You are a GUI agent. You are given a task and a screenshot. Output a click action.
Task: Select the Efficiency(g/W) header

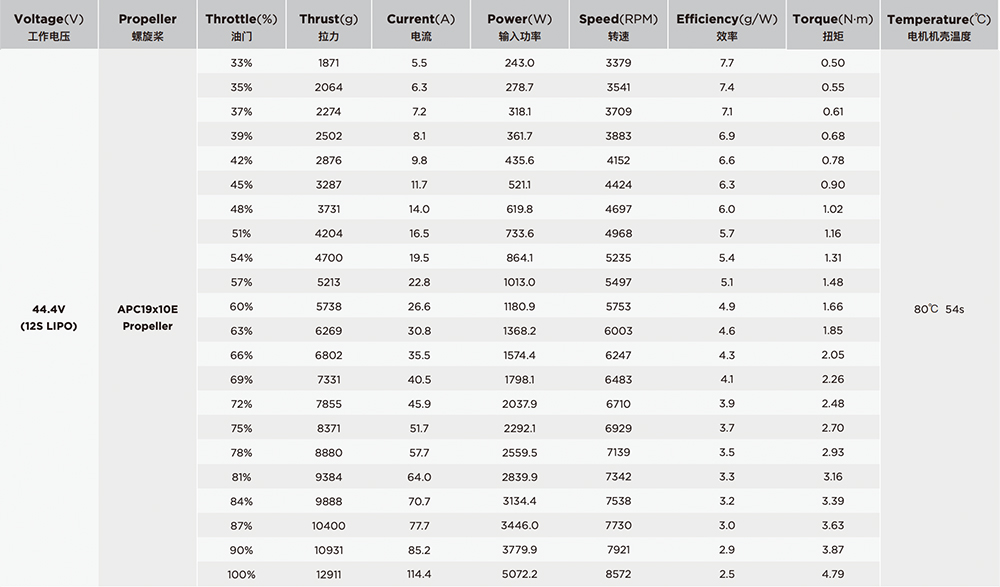coord(726,26)
